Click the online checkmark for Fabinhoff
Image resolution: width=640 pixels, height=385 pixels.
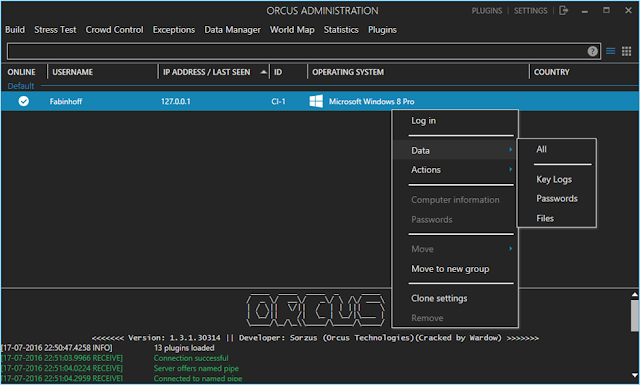coord(24,101)
